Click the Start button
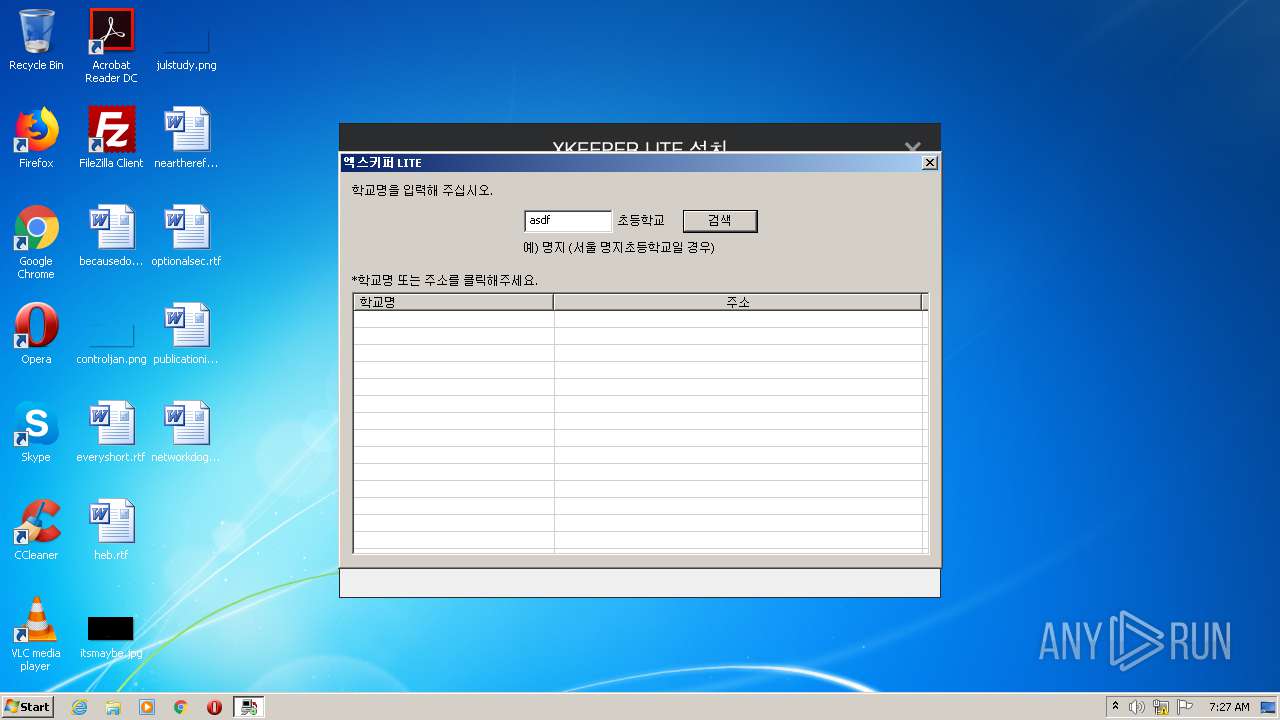Screen dimensions: 1280x720 (x=27, y=707)
